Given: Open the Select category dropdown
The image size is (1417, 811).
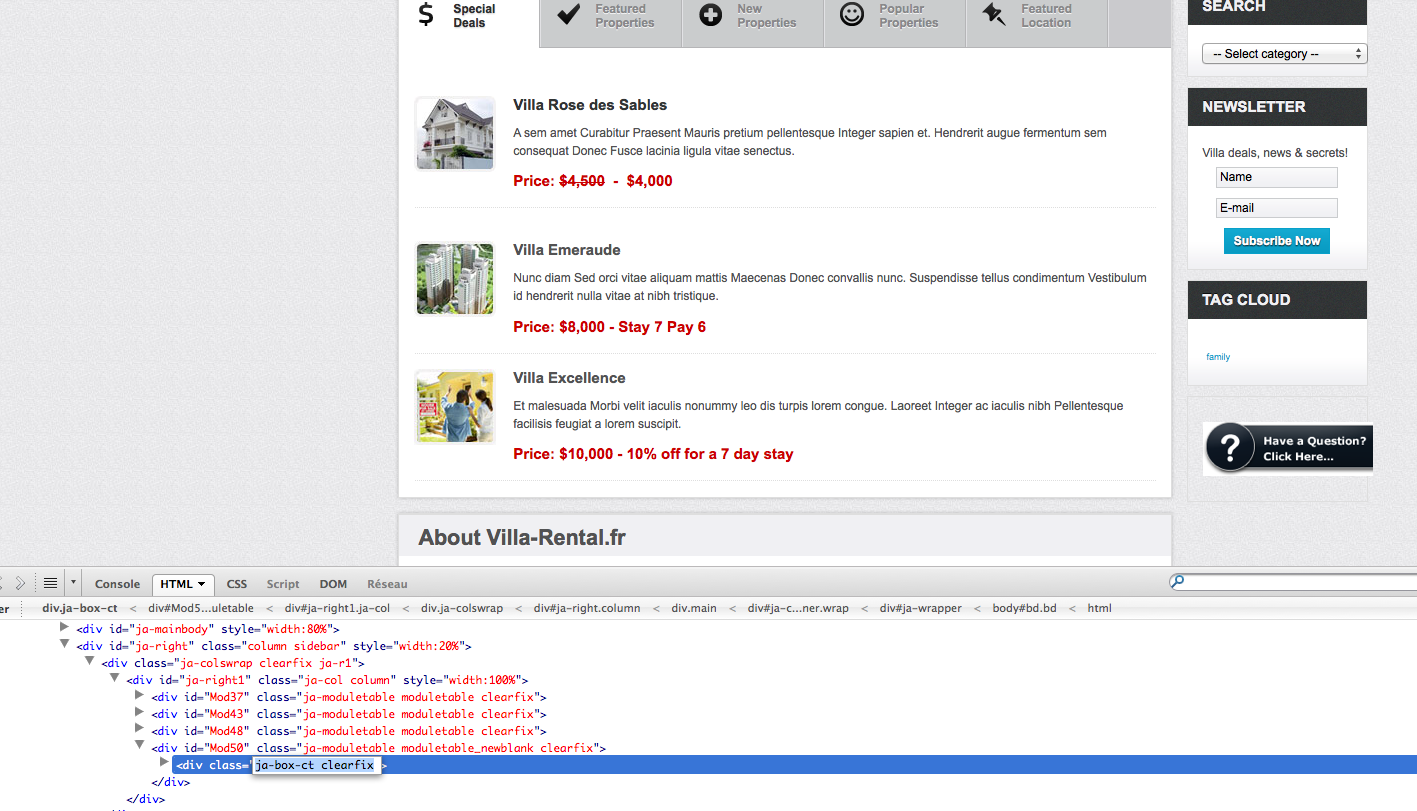Looking at the screenshot, I should [x=1284, y=54].
